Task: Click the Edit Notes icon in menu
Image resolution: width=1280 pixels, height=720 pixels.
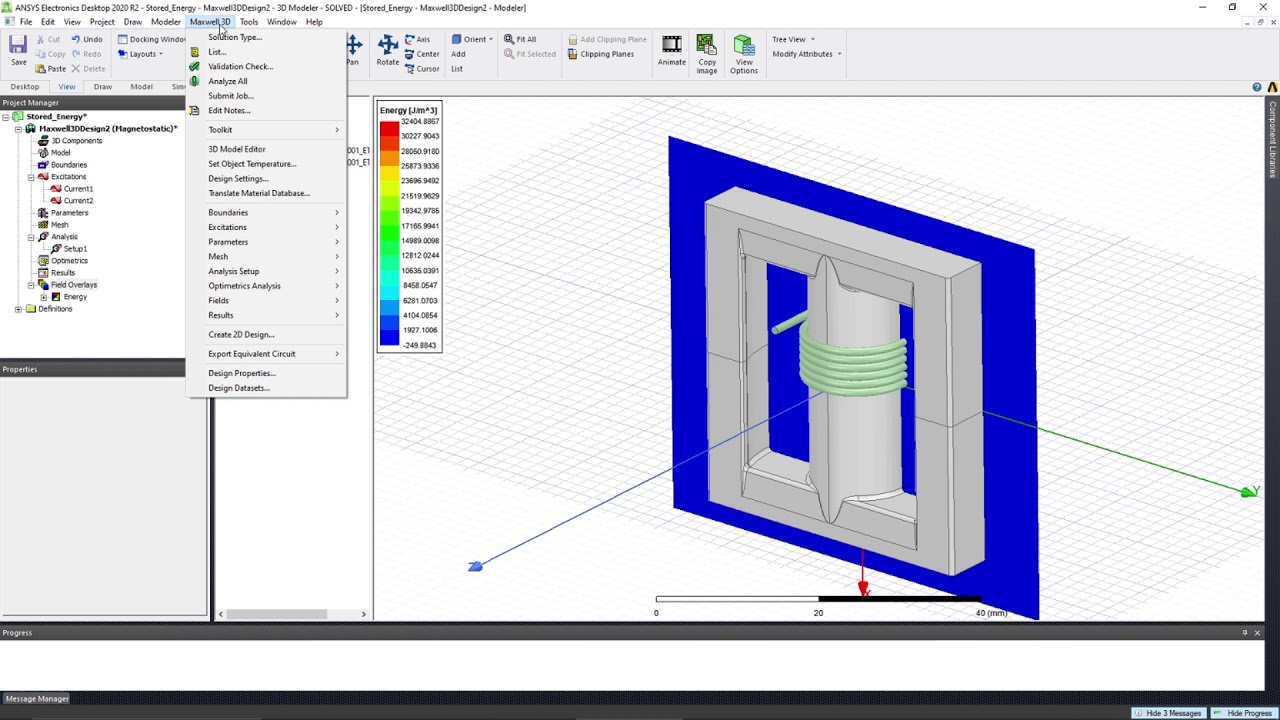Action: tap(195, 110)
